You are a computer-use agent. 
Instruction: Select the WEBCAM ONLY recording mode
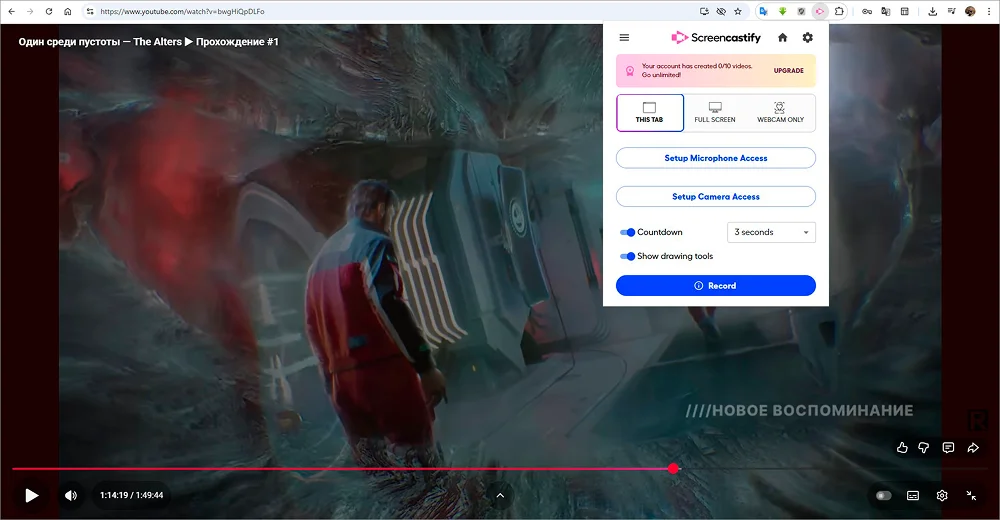[x=781, y=113]
